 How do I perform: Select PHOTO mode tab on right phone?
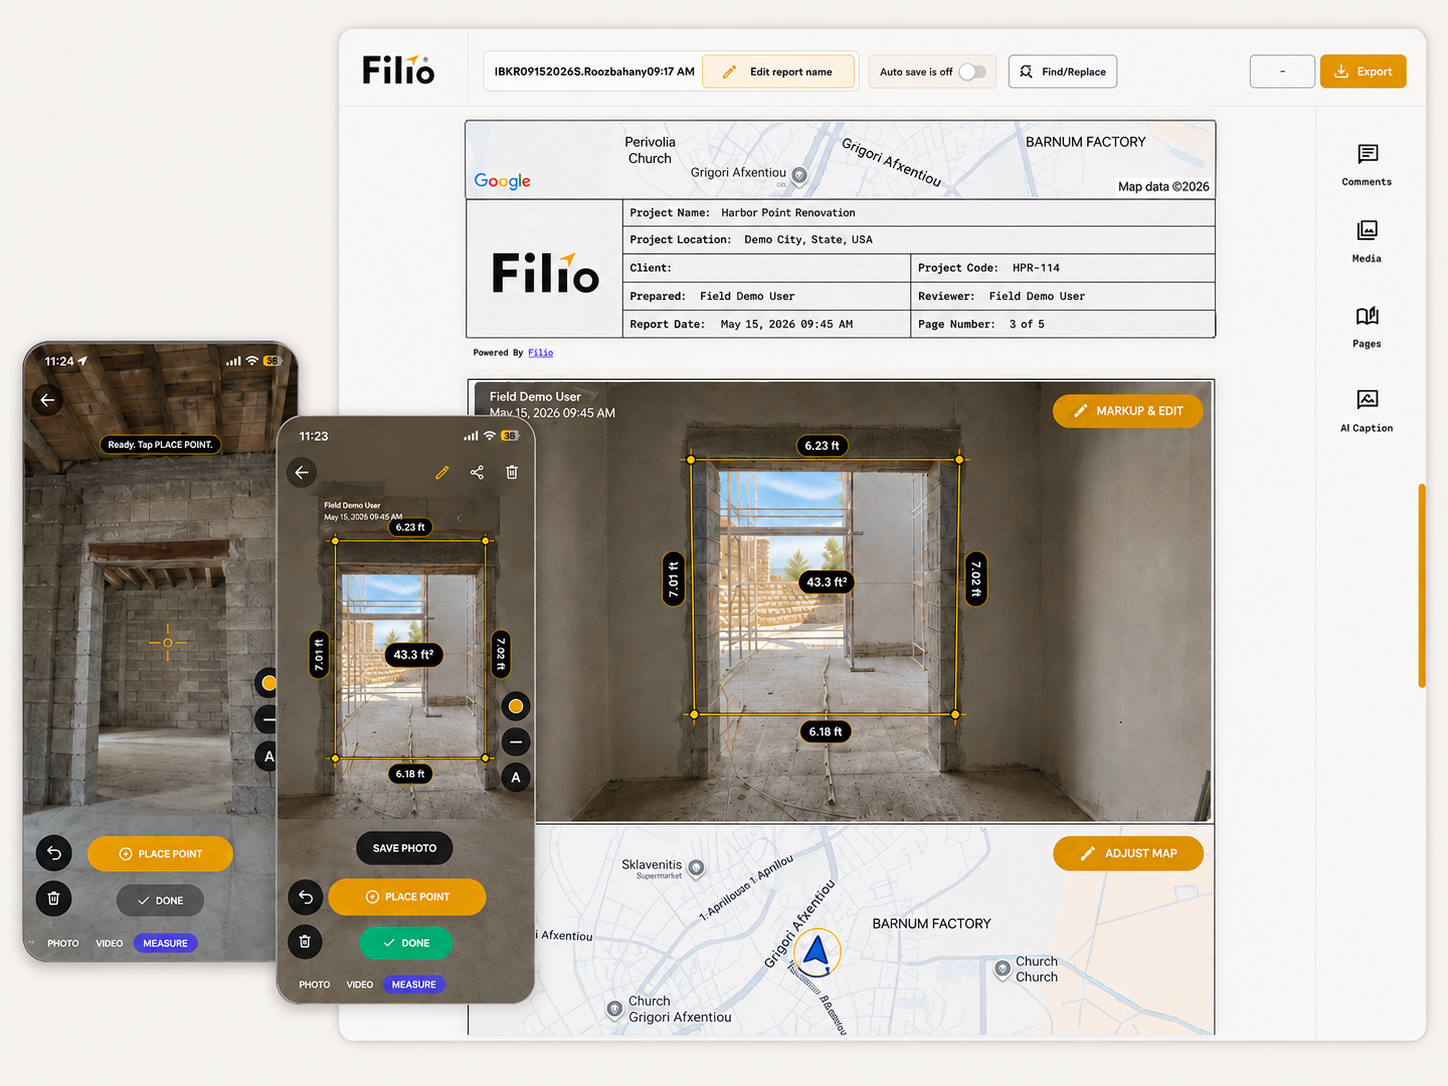point(314,985)
